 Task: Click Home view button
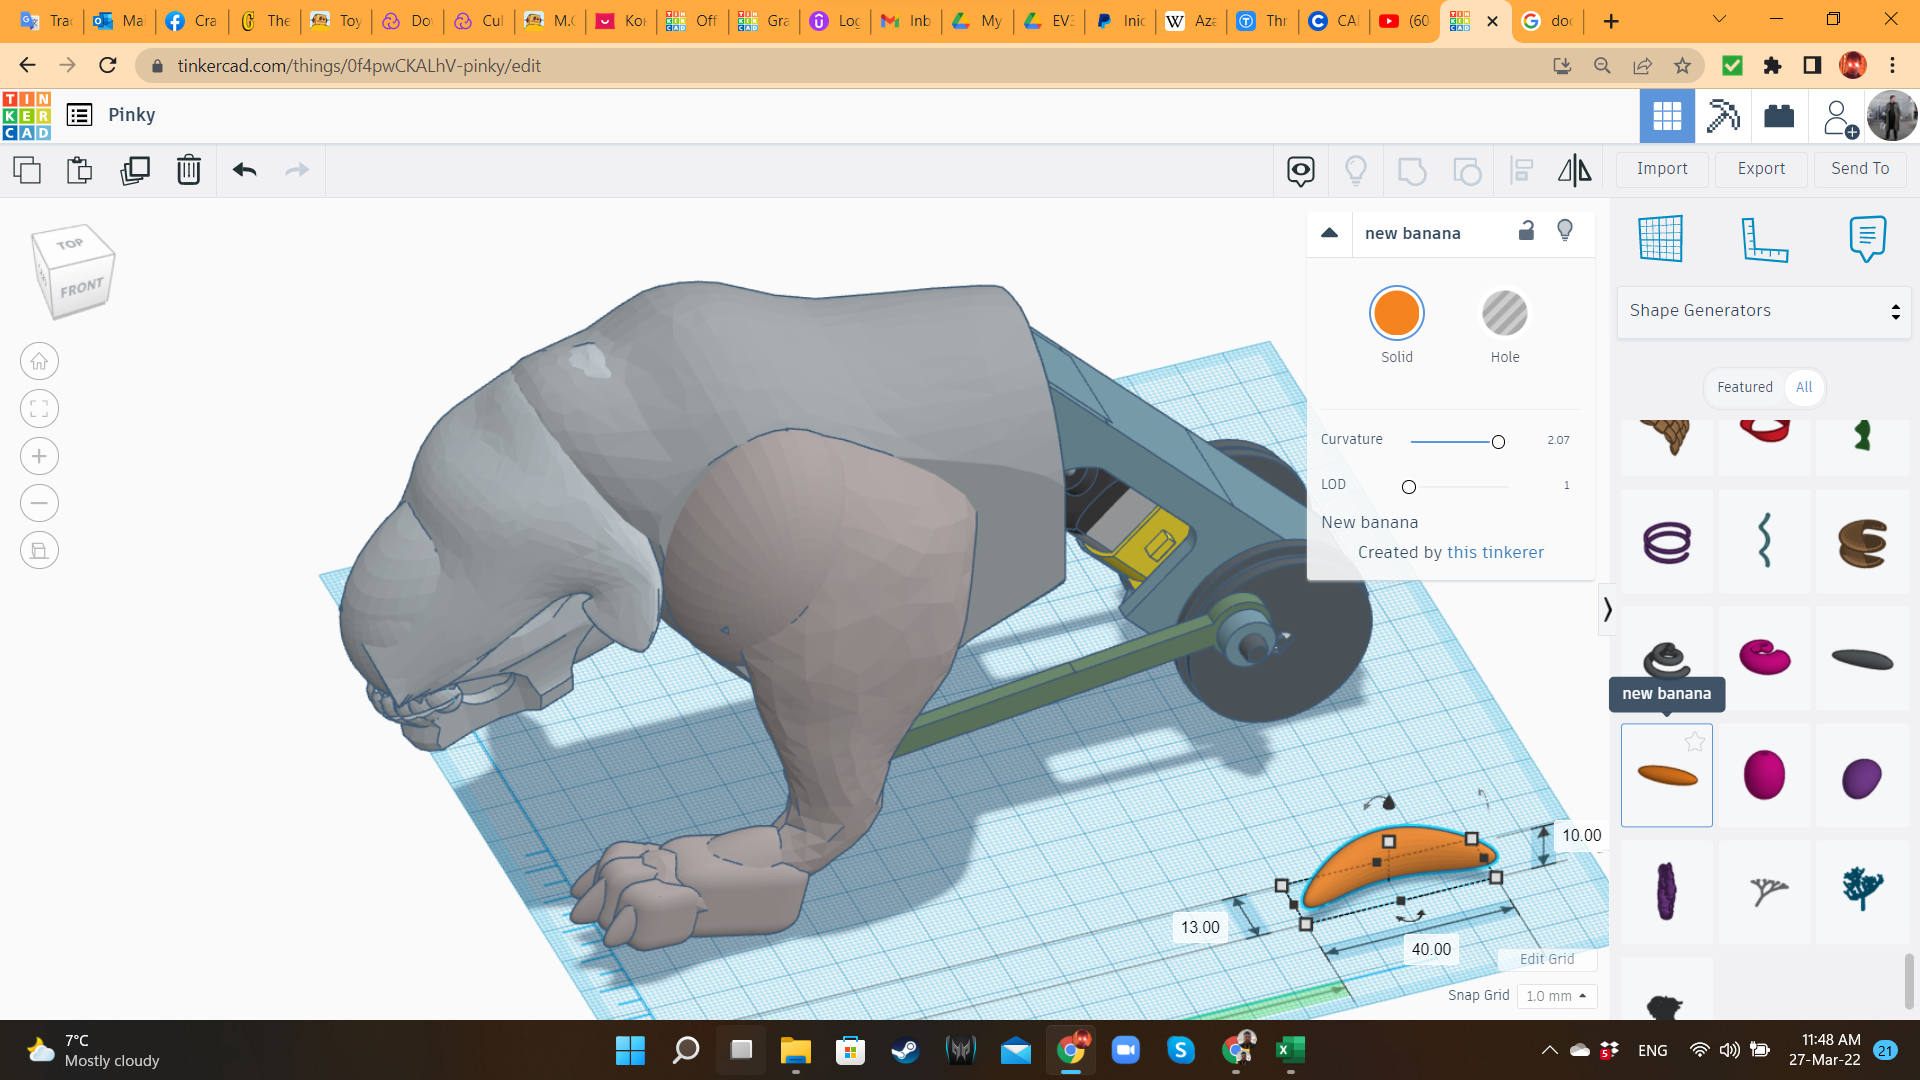[x=39, y=361]
